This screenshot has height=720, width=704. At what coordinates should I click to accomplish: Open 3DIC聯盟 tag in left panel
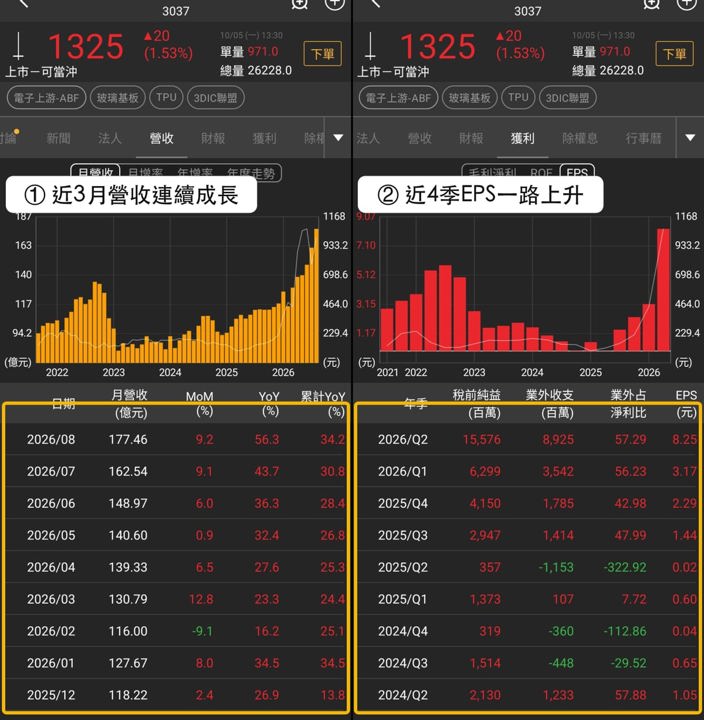pyautogui.click(x=215, y=98)
